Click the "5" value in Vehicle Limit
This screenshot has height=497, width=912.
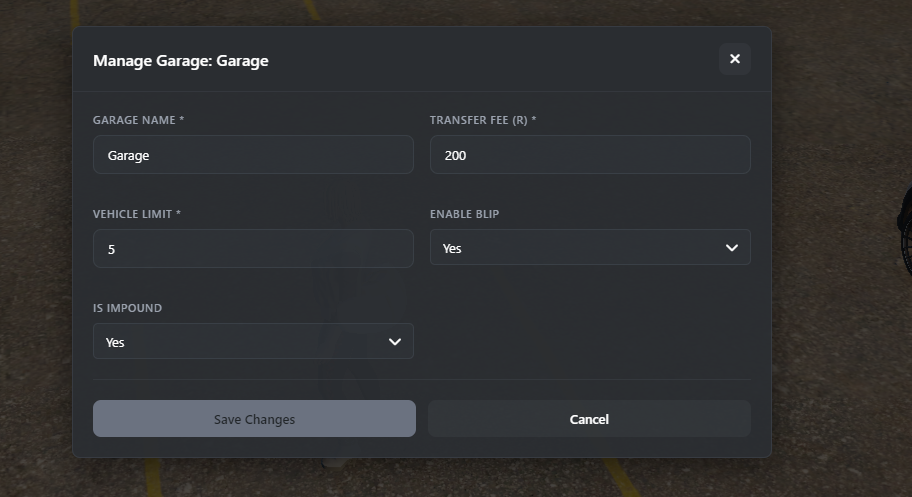[111, 249]
